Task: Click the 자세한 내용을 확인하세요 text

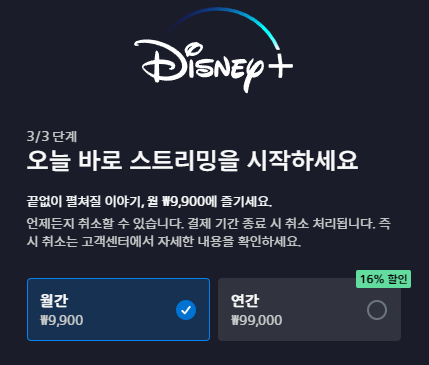Action: click(229, 241)
